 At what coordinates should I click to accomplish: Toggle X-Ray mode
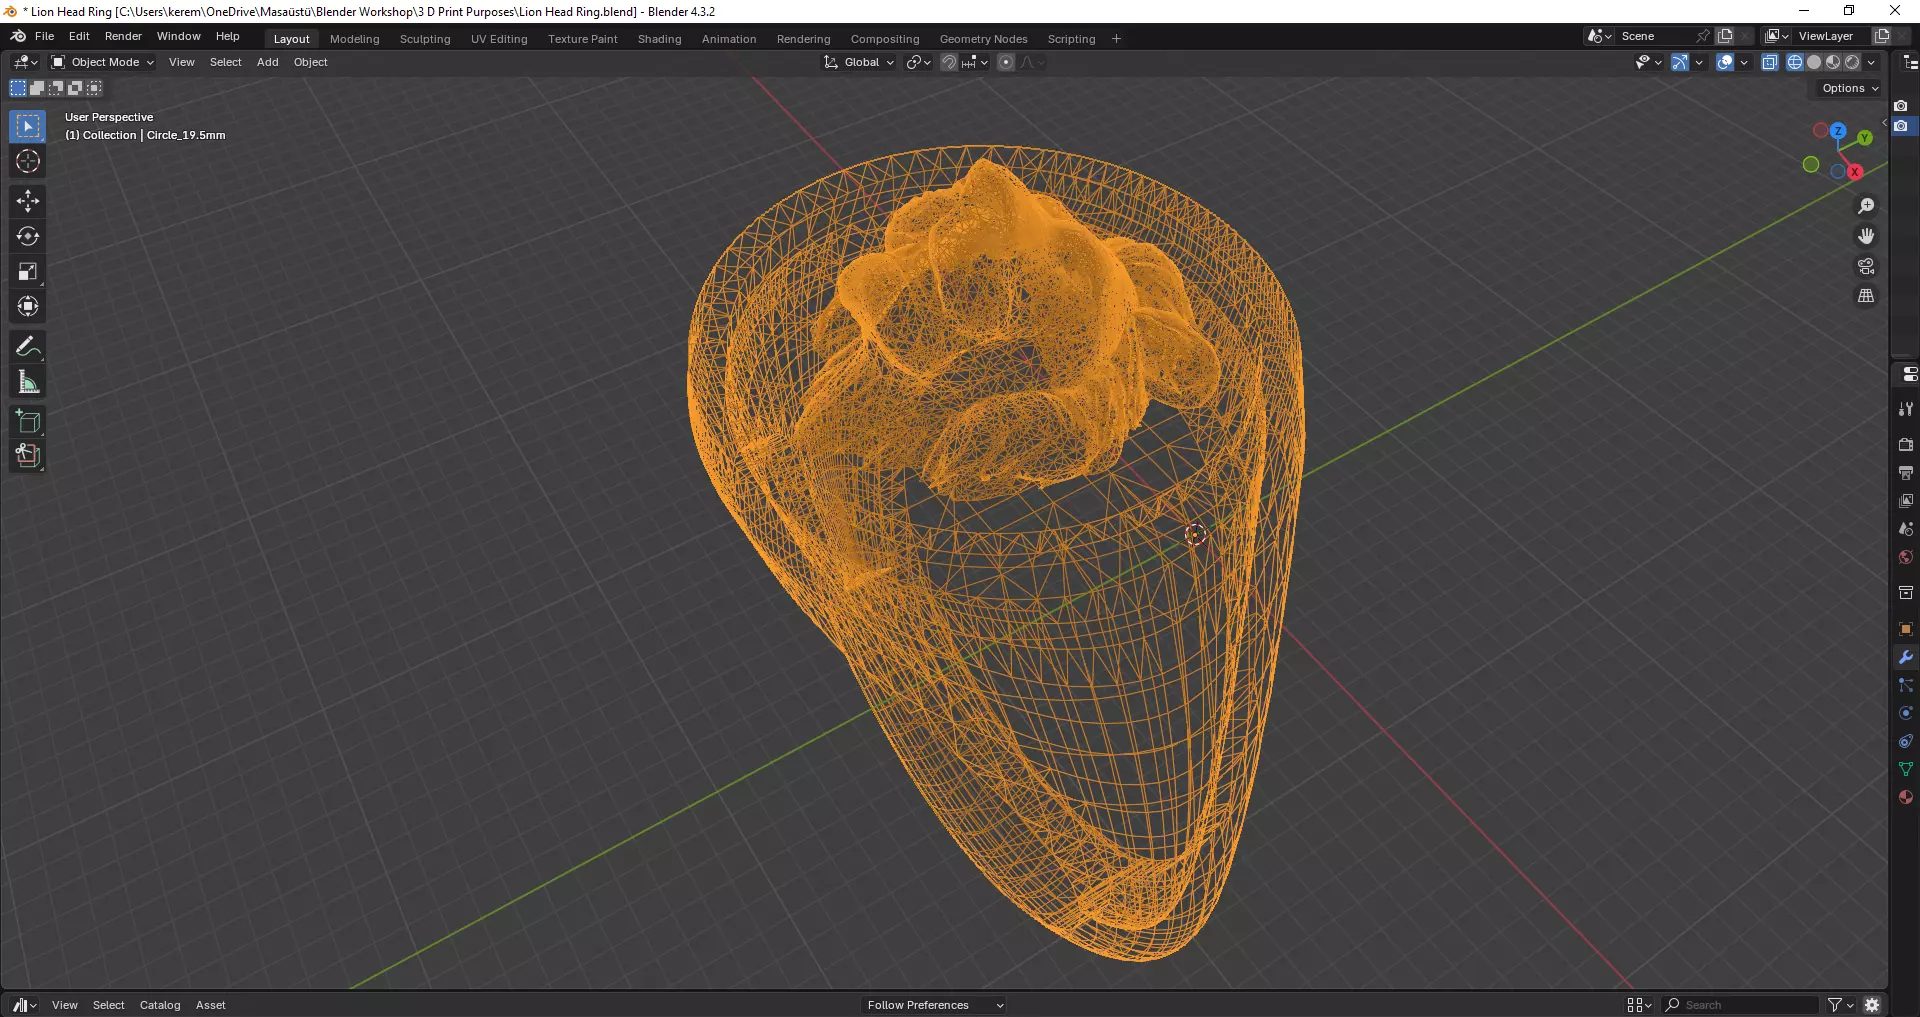pyautogui.click(x=1769, y=62)
